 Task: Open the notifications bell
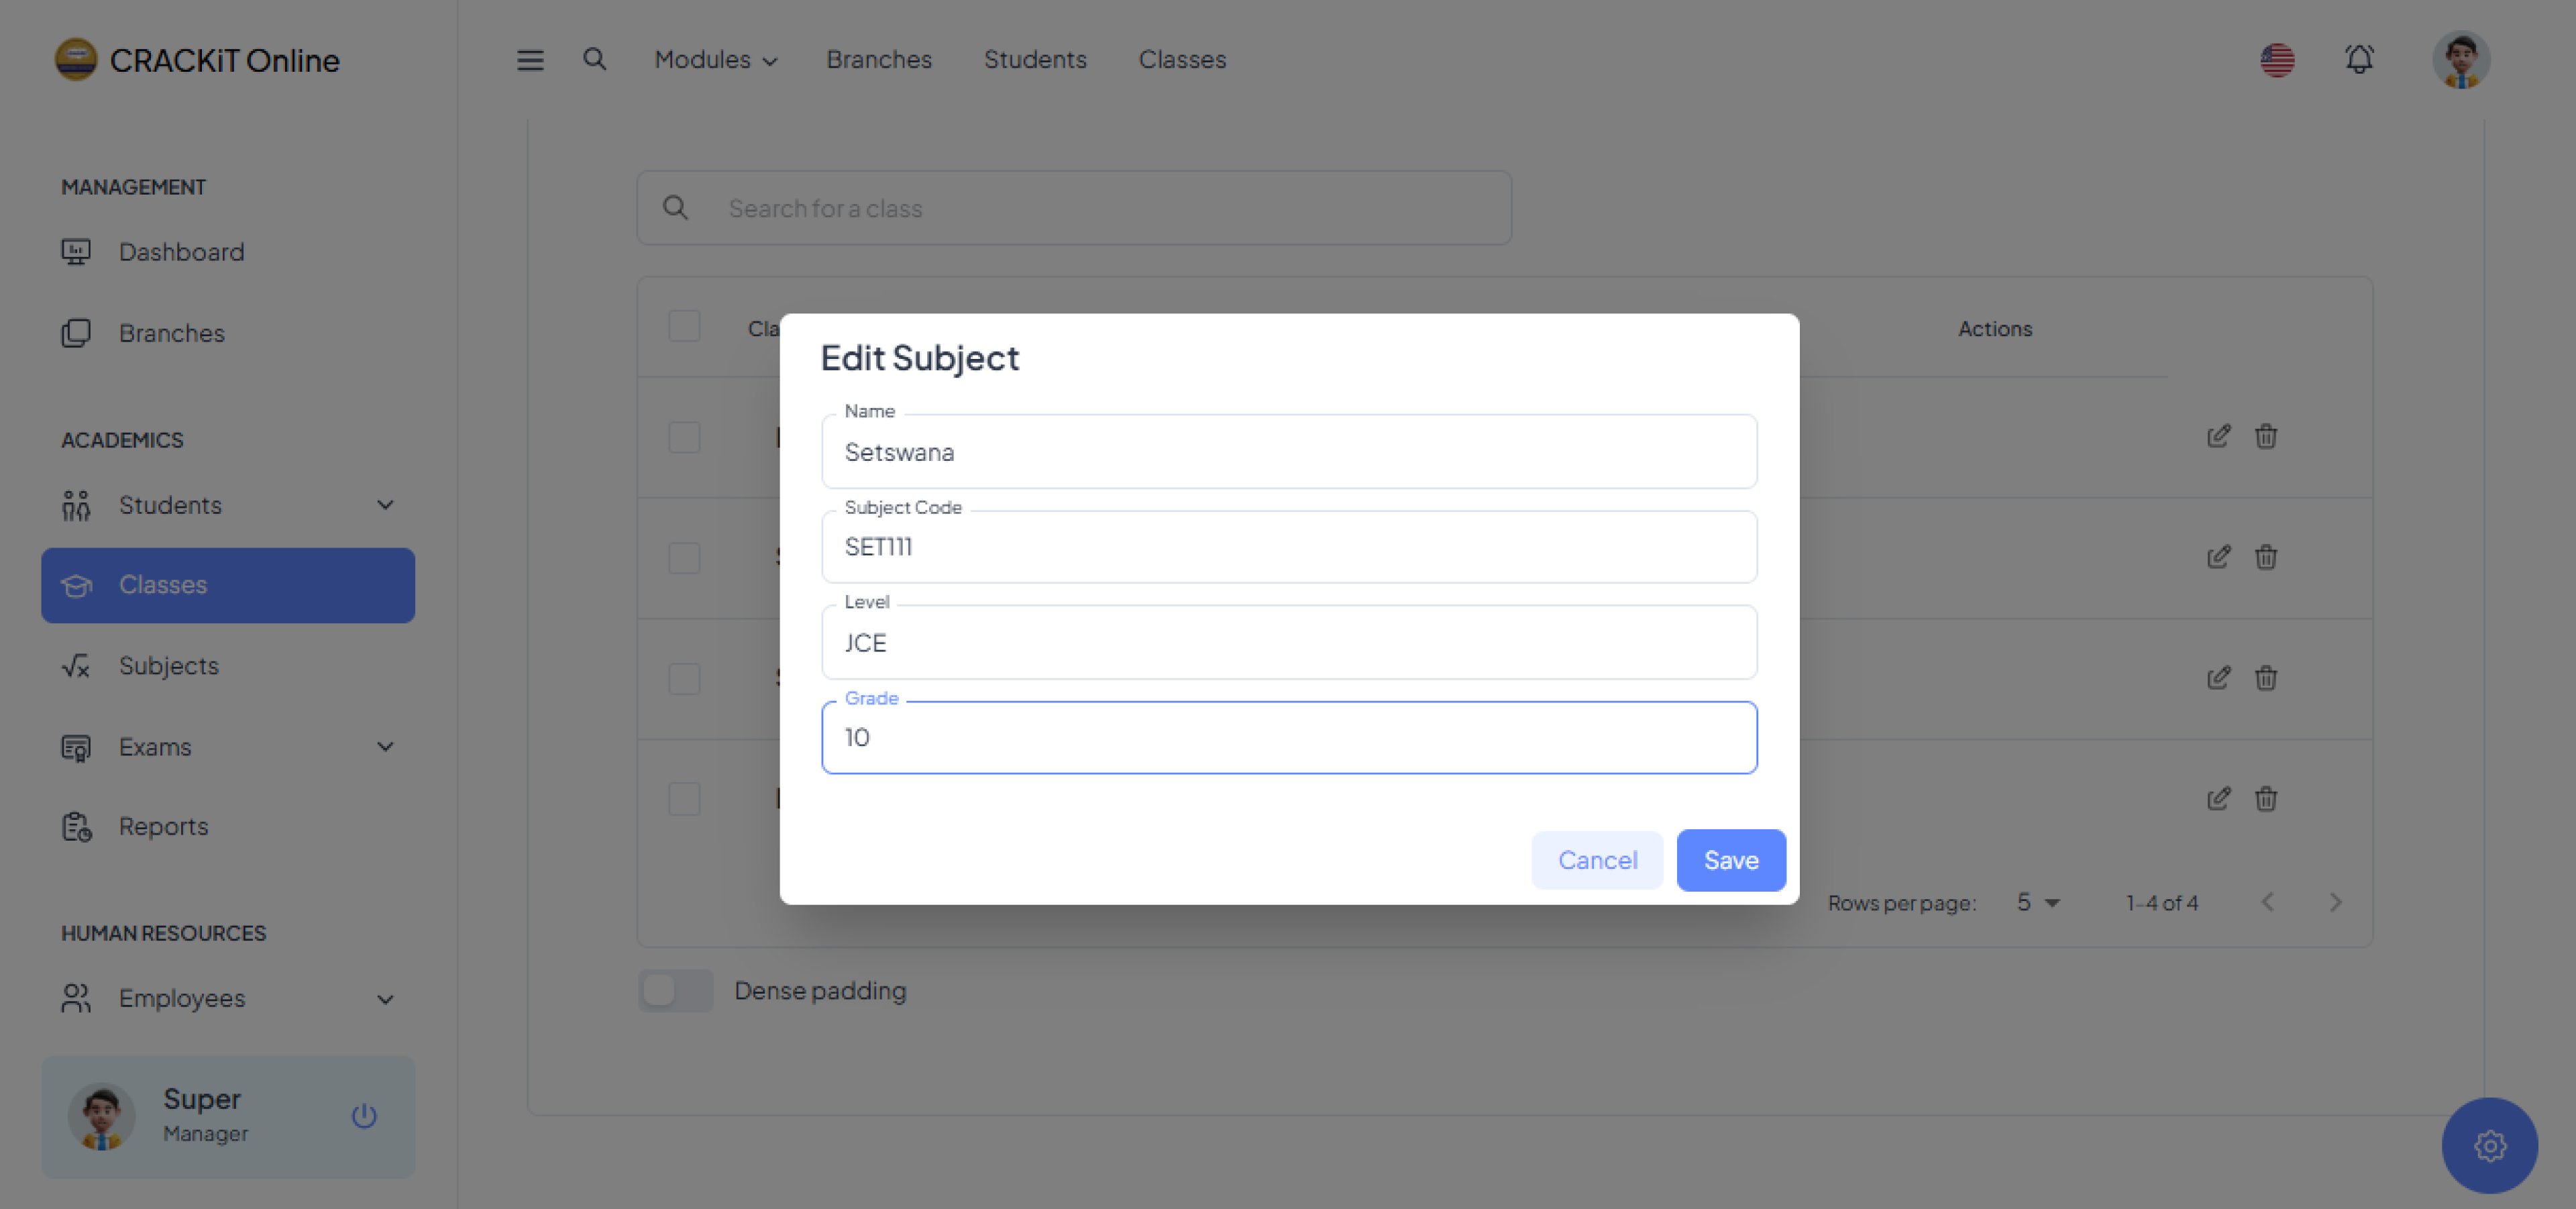pyautogui.click(x=2359, y=59)
